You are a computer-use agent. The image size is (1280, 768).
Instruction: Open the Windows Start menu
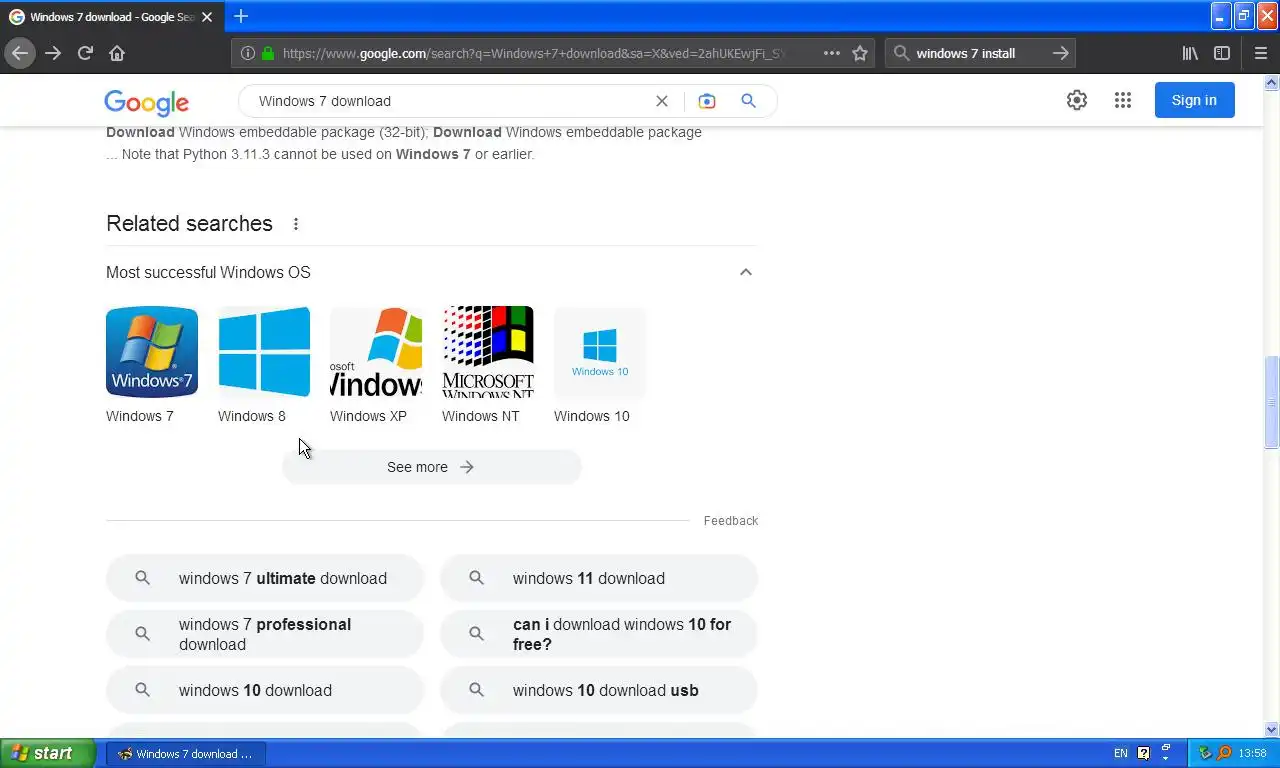click(x=47, y=754)
